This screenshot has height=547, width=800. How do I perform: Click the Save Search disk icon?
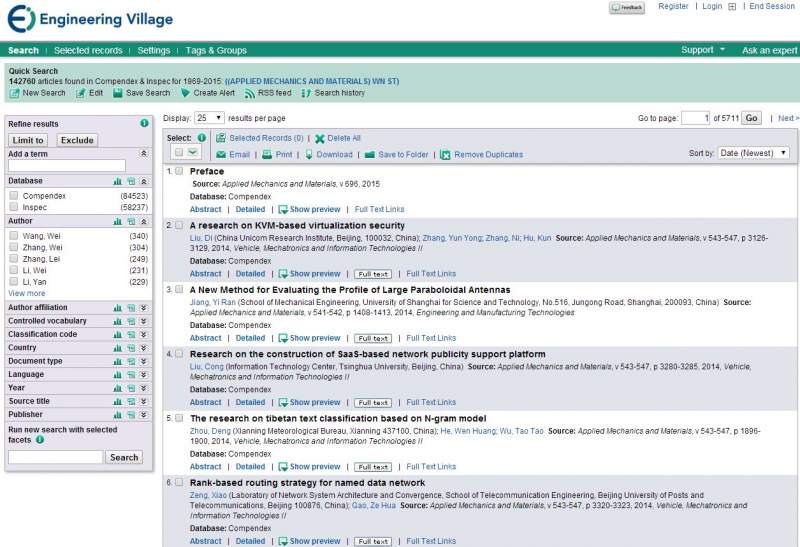[118, 93]
